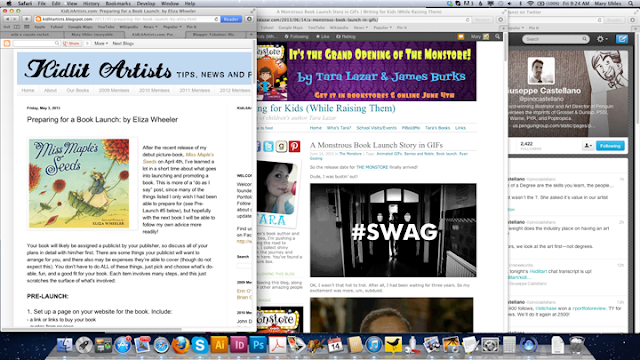The width and height of the screenshot is (640, 360).
Task: Toggle the Following button in the WordPress admin bar
Action: [x=297, y=37]
